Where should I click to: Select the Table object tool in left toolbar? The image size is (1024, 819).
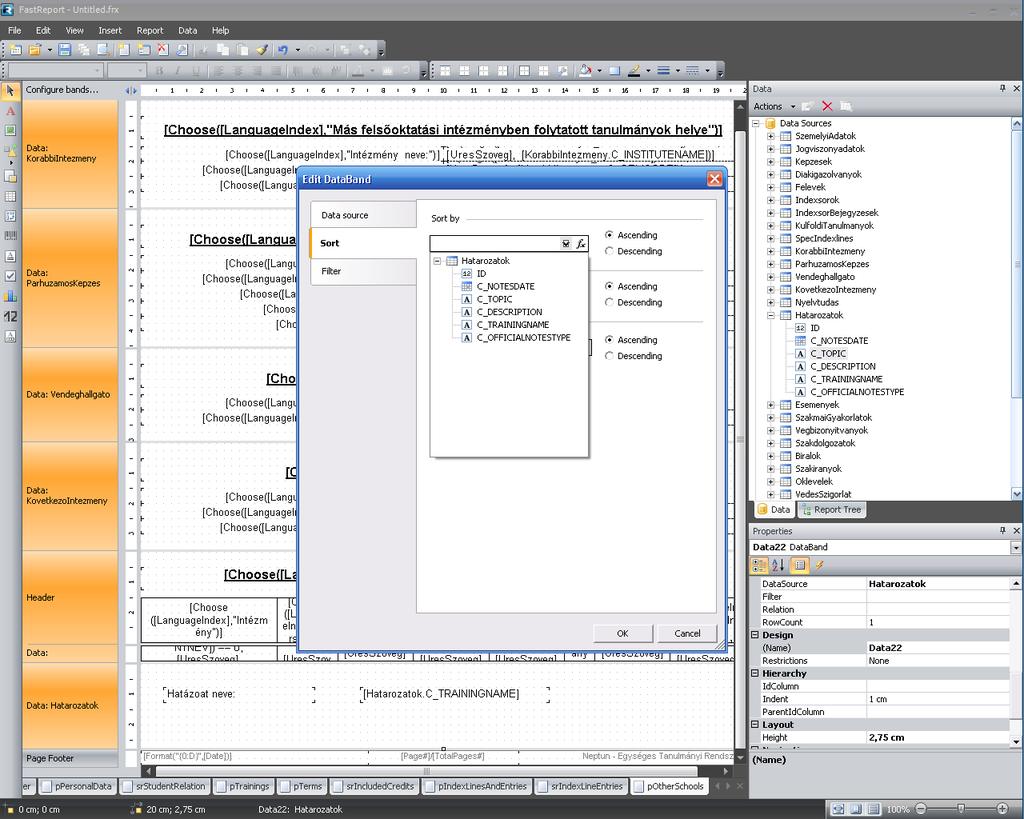pos(10,196)
